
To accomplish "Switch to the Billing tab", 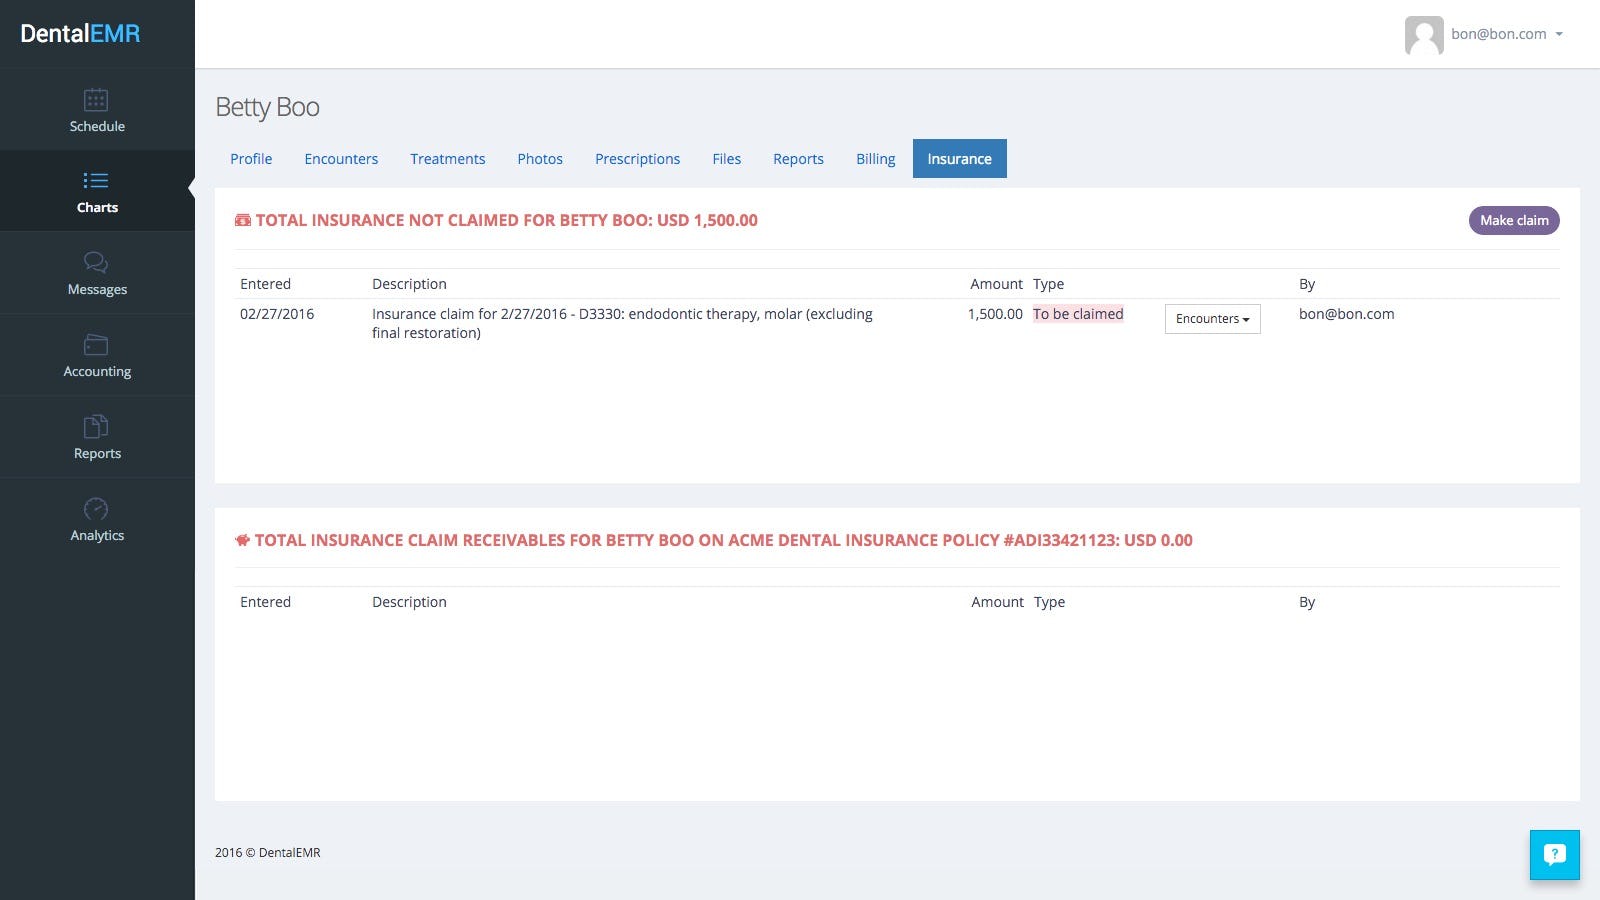I will coord(875,158).
